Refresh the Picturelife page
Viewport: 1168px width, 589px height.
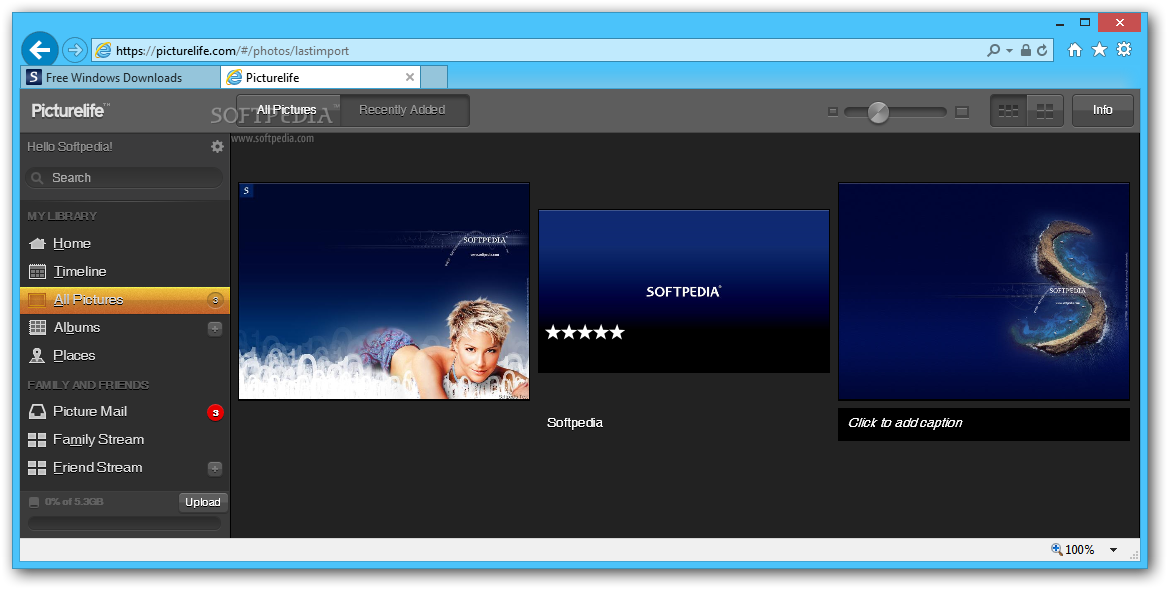[x=1042, y=51]
